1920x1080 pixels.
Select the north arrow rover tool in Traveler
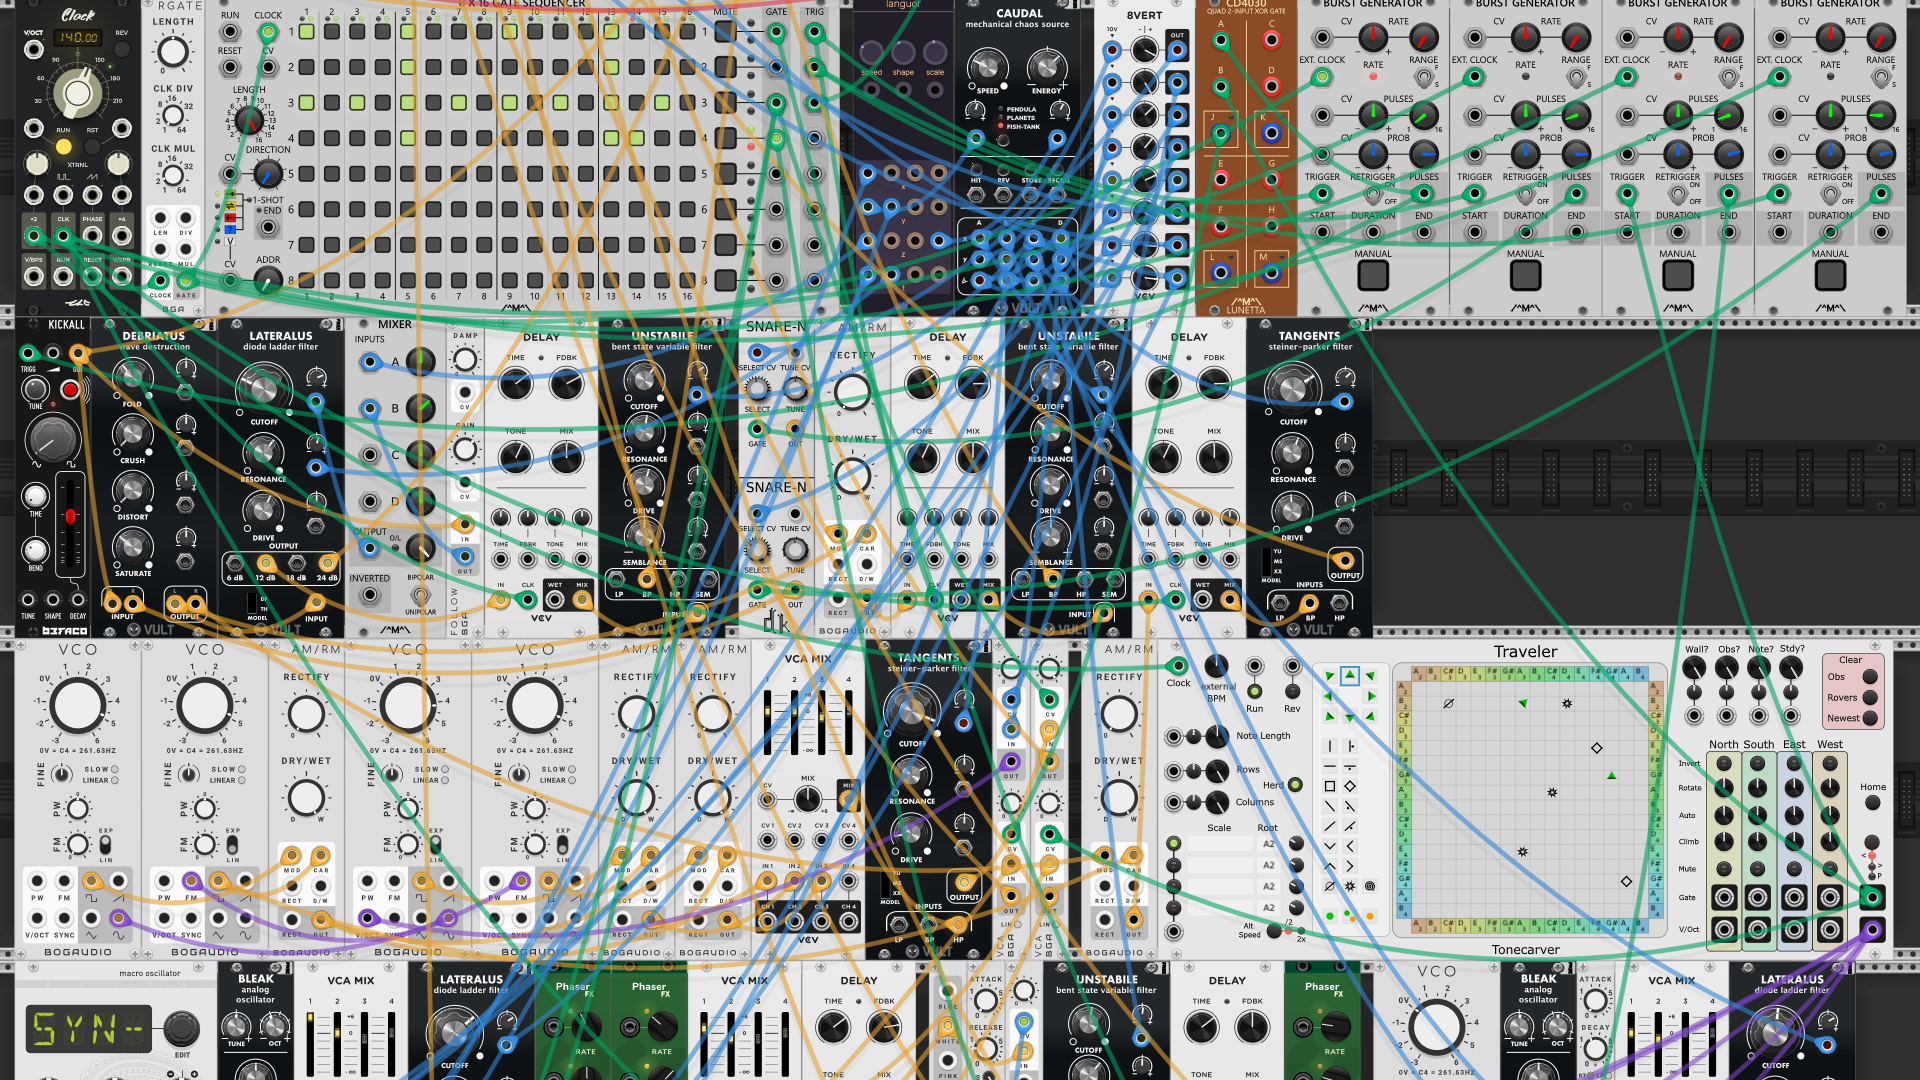pyautogui.click(x=1350, y=675)
